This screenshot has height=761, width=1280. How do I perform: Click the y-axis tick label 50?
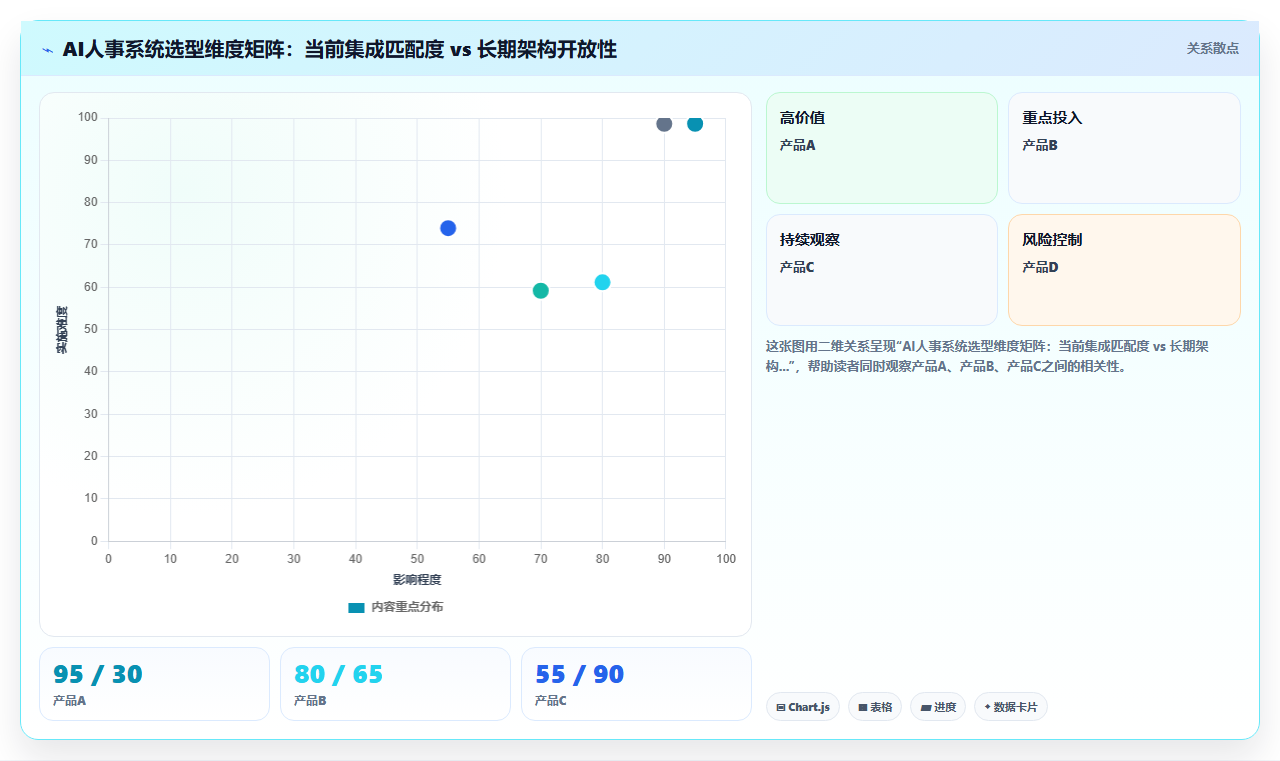tap(91, 329)
